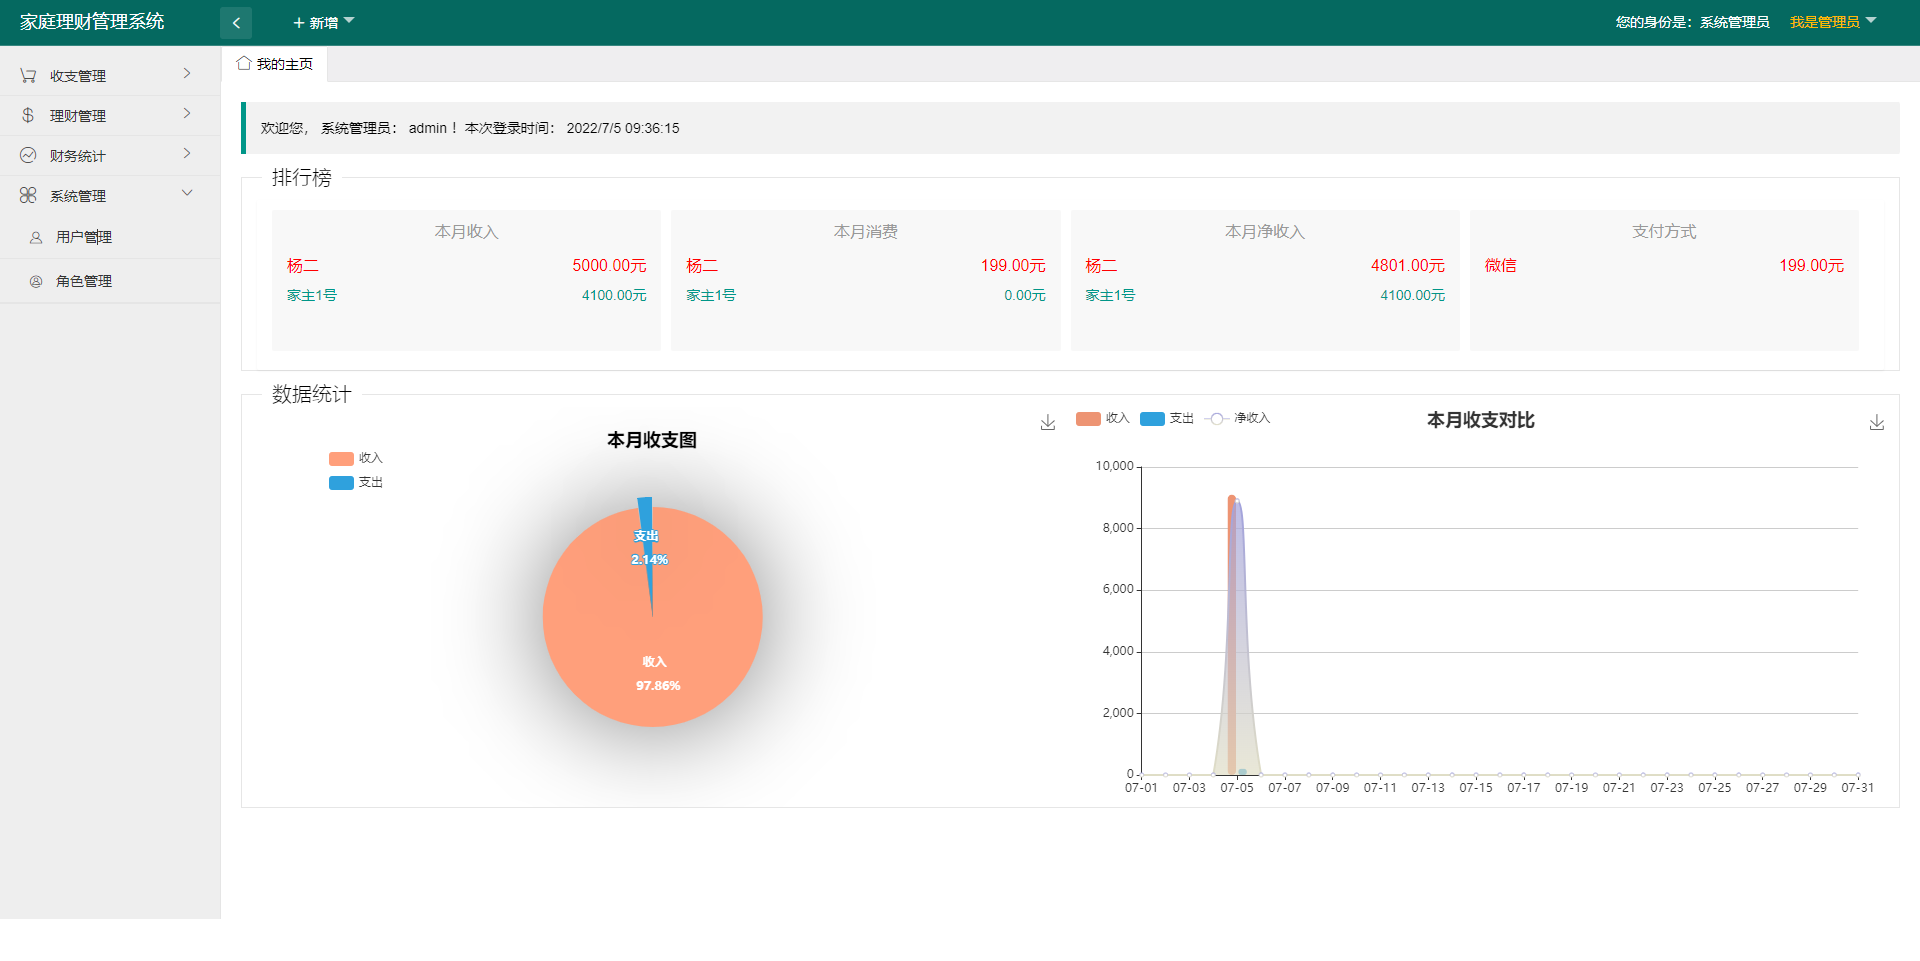Expand the 收支管理 menu chevron
The width and height of the screenshot is (1920, 961).
click(x=187, y=74)
